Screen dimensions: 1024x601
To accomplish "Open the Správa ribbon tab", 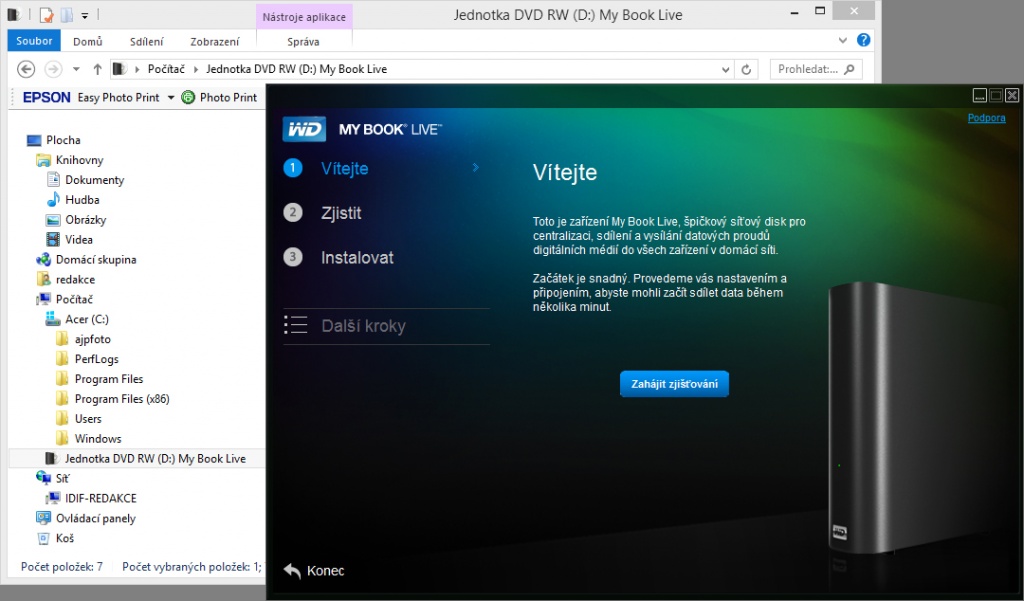I will click(303, 41).
